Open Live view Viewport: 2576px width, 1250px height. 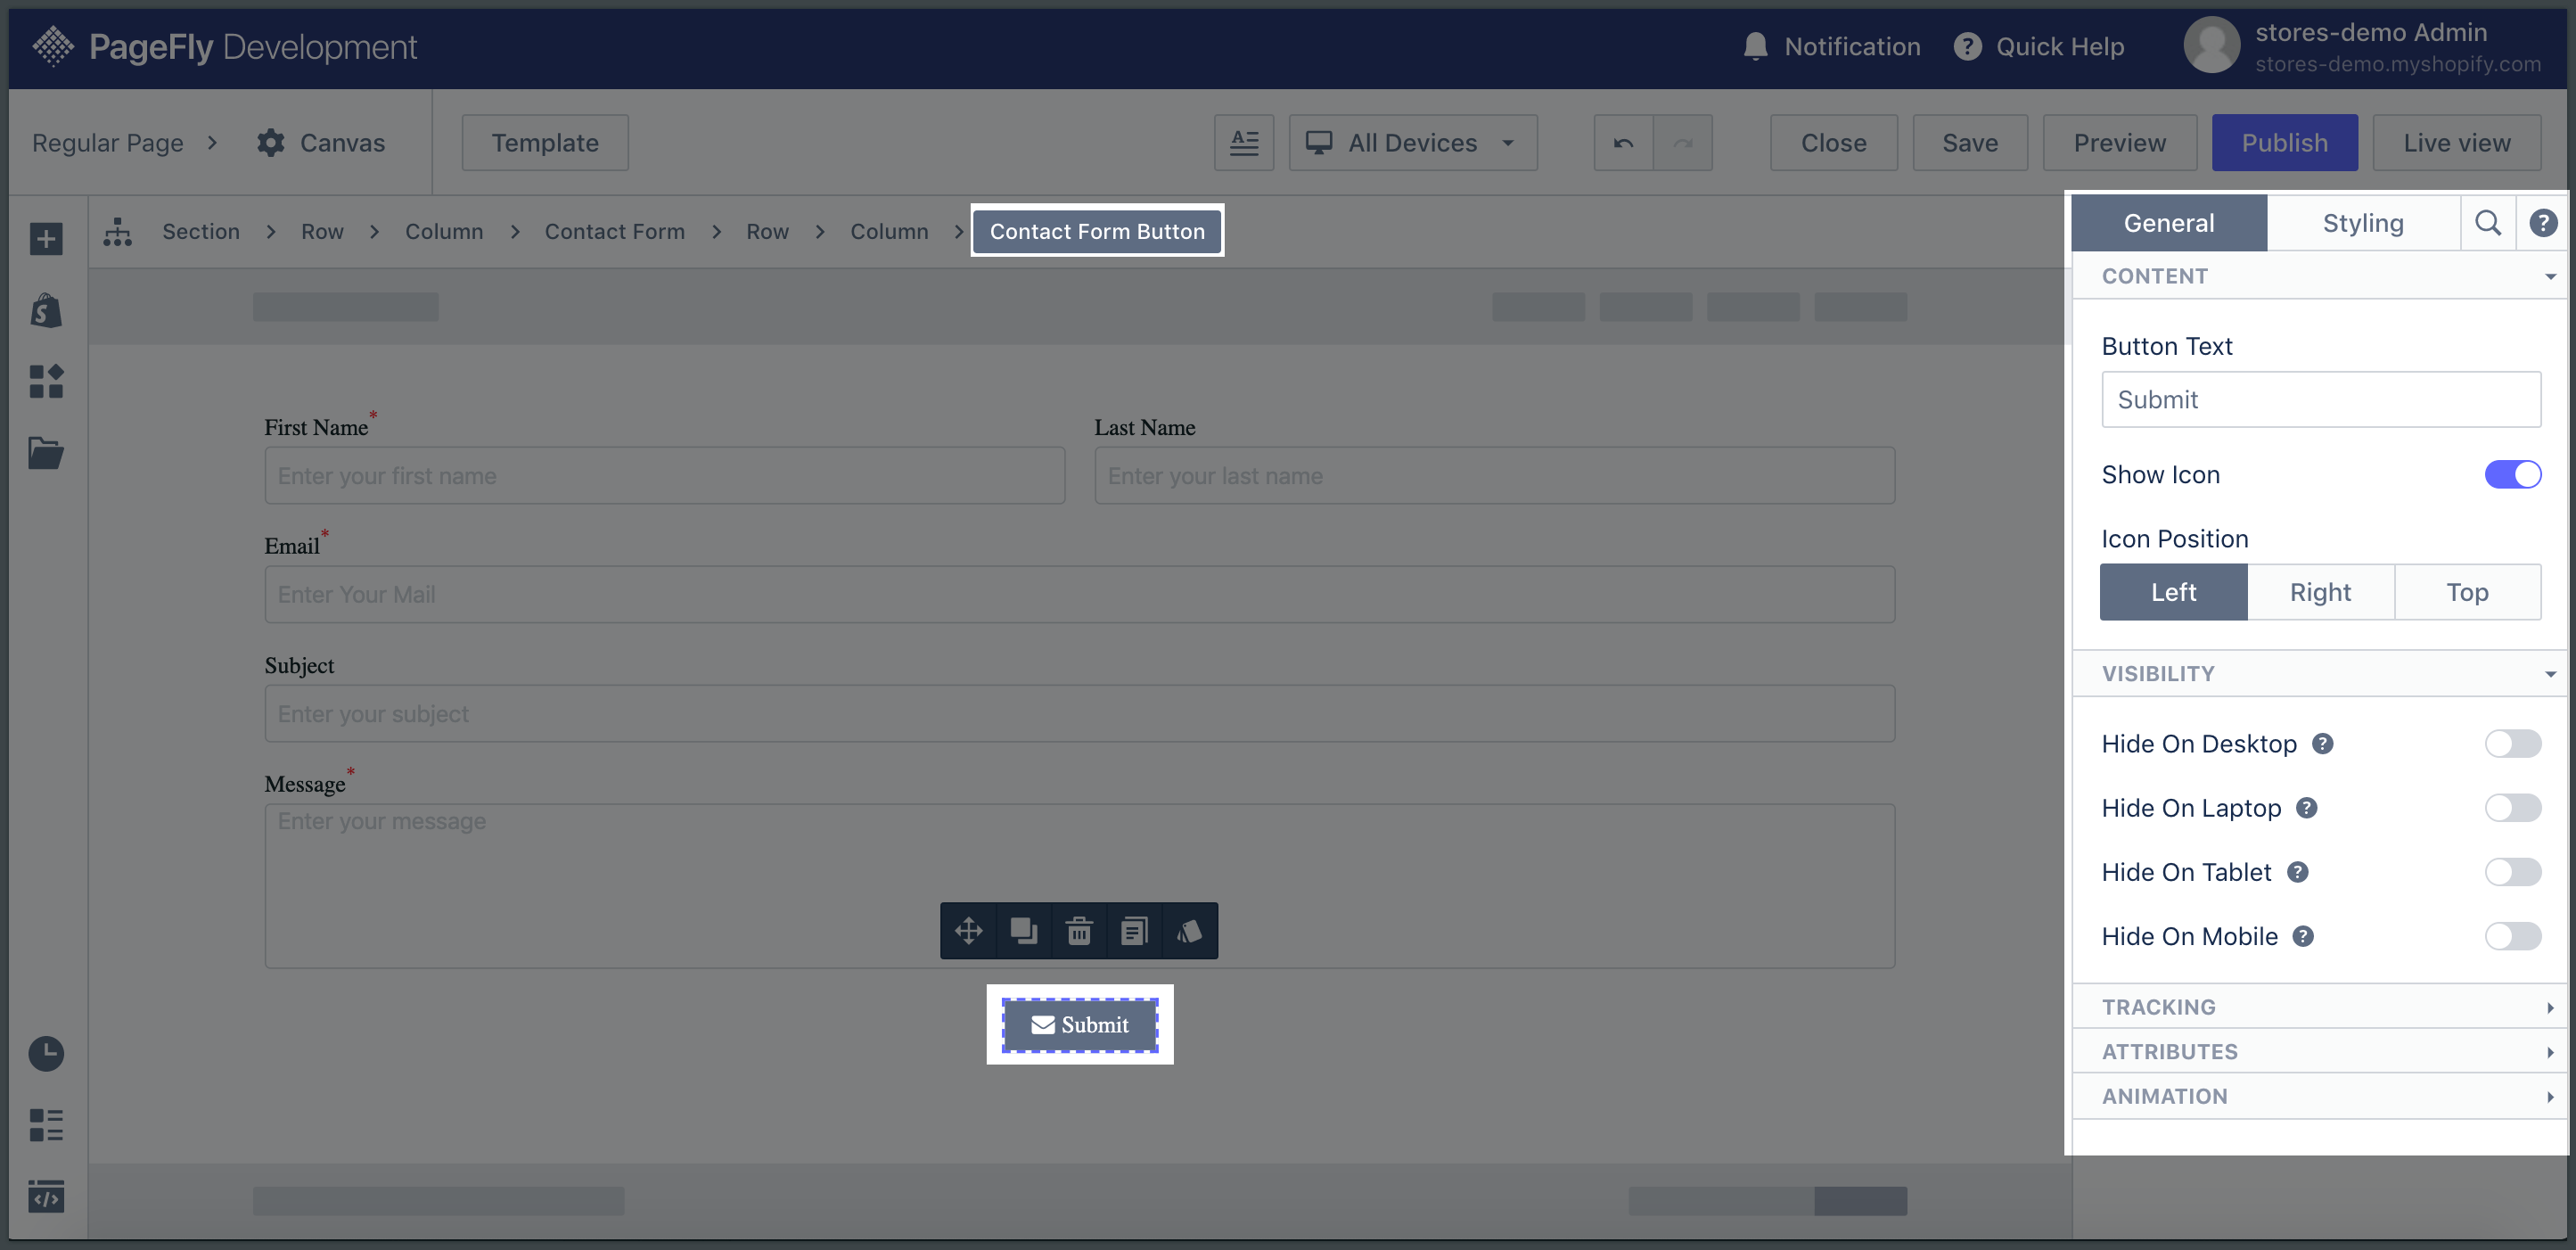click(x=2456, y=143)
